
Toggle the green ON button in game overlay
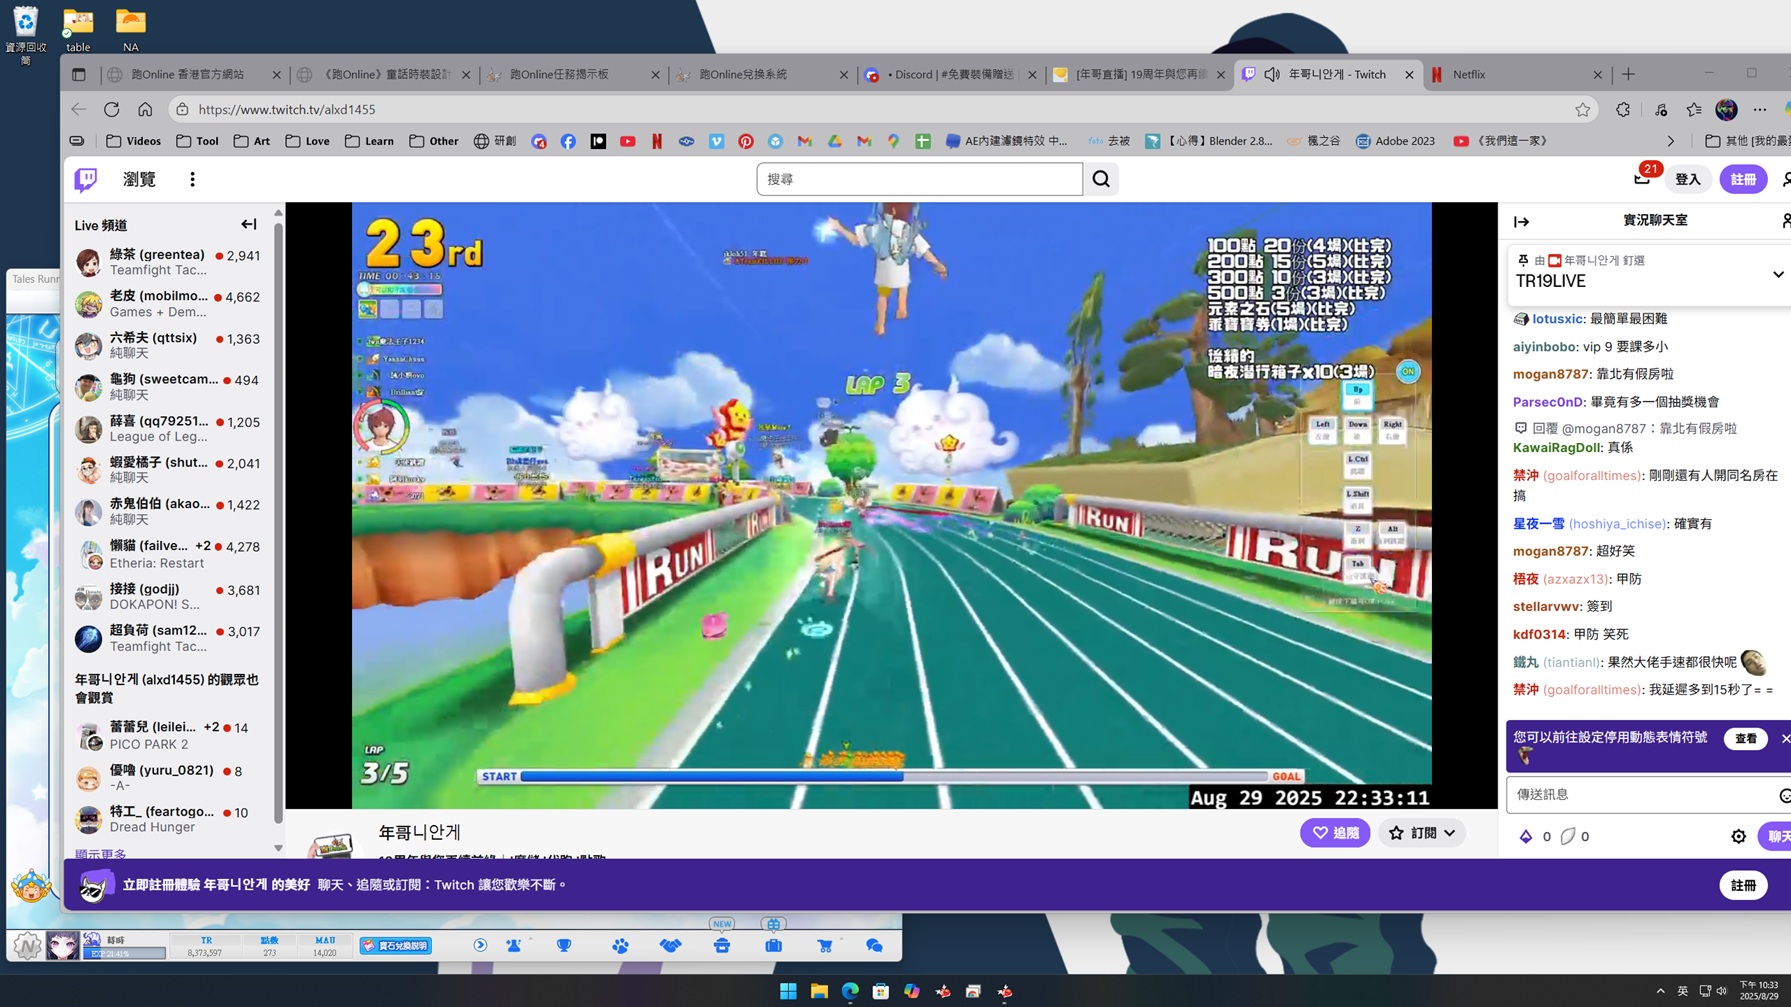point(1407,372)
